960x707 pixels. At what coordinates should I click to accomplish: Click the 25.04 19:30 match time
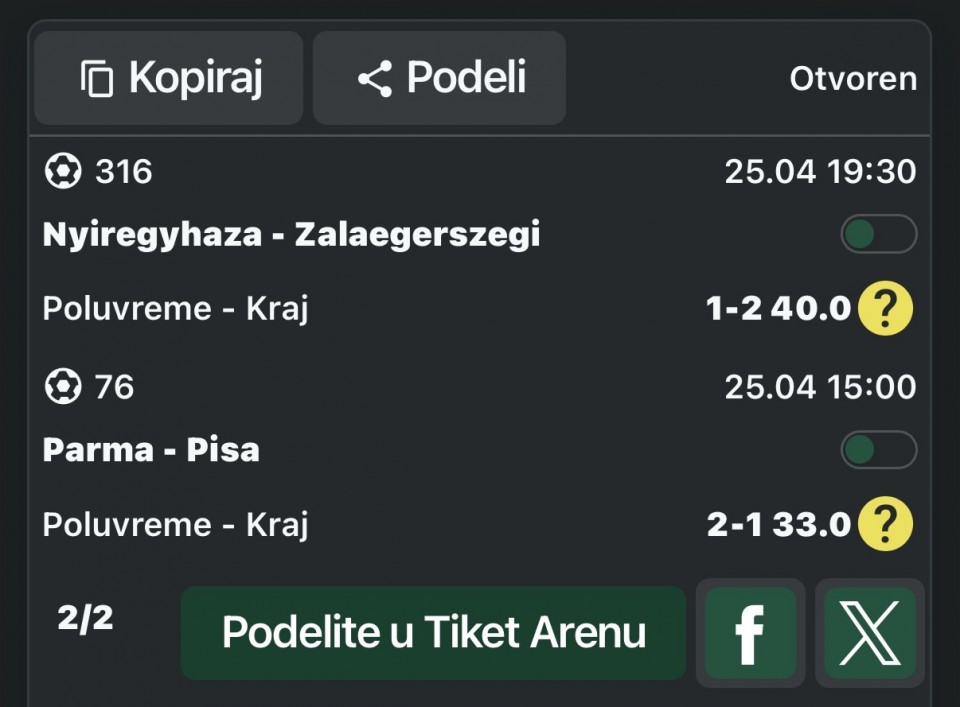coord(820,172)
